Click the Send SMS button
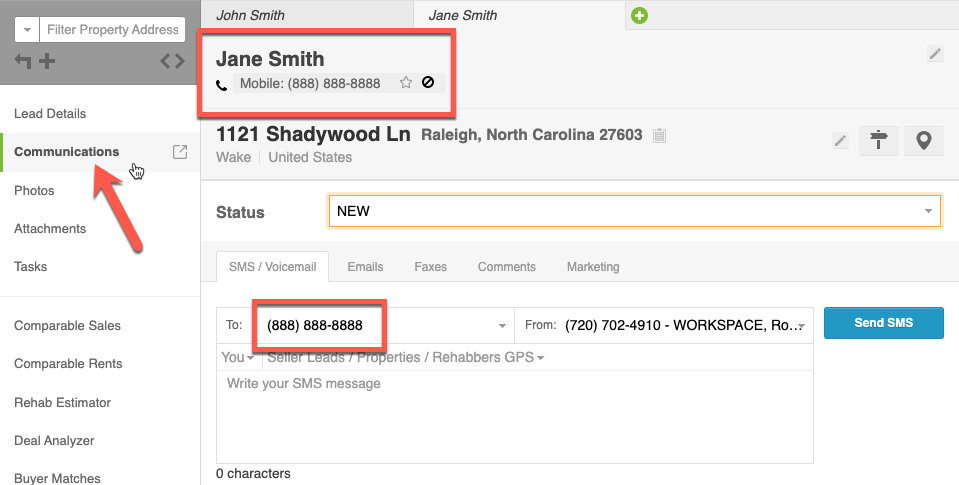The height and width of the screenshot is (485, 959). click(x=884, y=323)
